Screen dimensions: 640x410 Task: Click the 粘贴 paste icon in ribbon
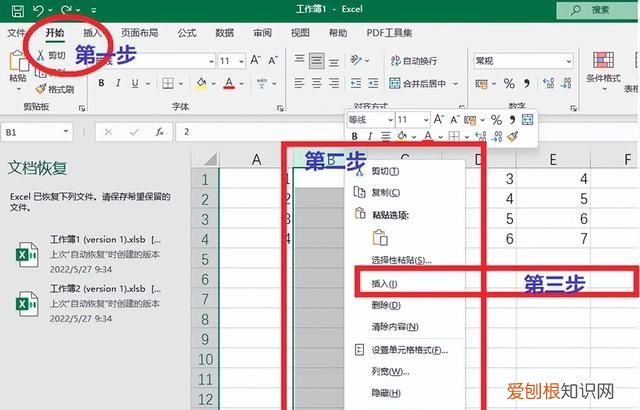[18, 61]
